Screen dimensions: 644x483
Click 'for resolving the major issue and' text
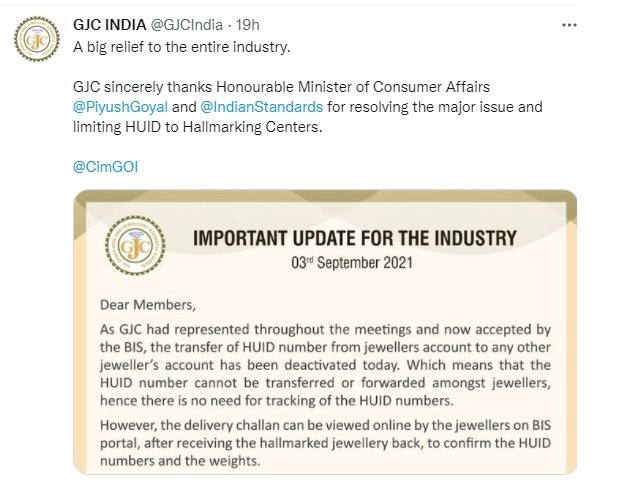(435, 107)
